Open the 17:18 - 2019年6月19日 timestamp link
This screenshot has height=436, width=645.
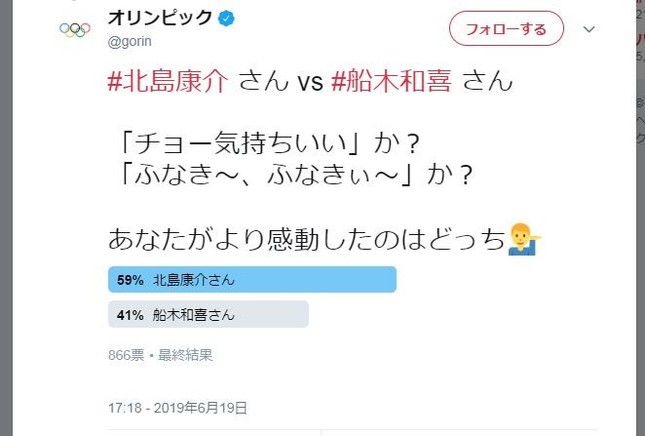pos(177,407)
